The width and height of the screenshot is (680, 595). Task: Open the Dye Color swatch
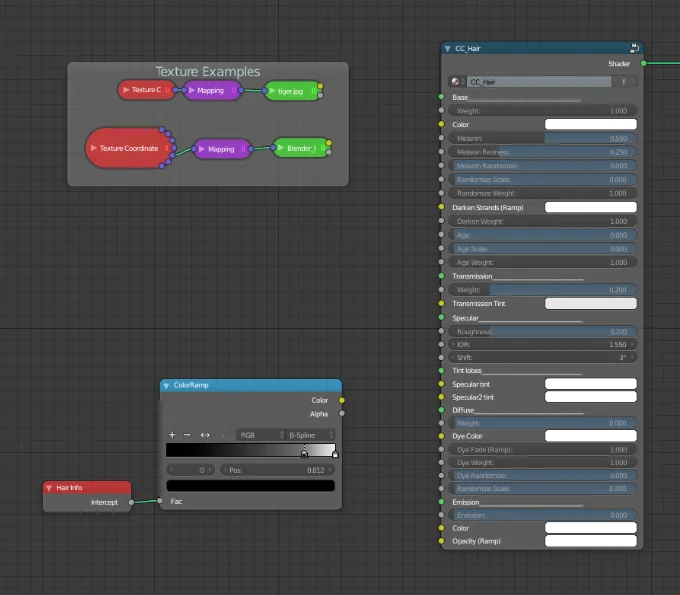point(591,436)
